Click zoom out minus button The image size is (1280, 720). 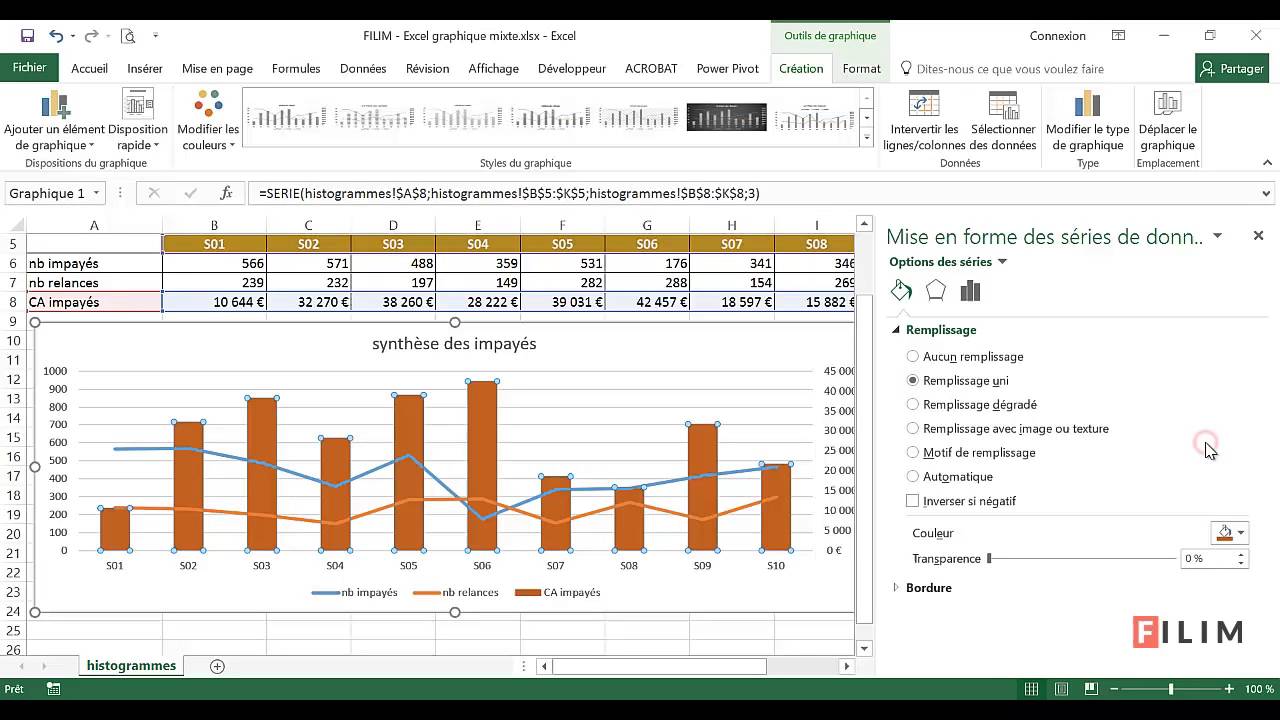pyautogui.click(x=1112, y=689)
